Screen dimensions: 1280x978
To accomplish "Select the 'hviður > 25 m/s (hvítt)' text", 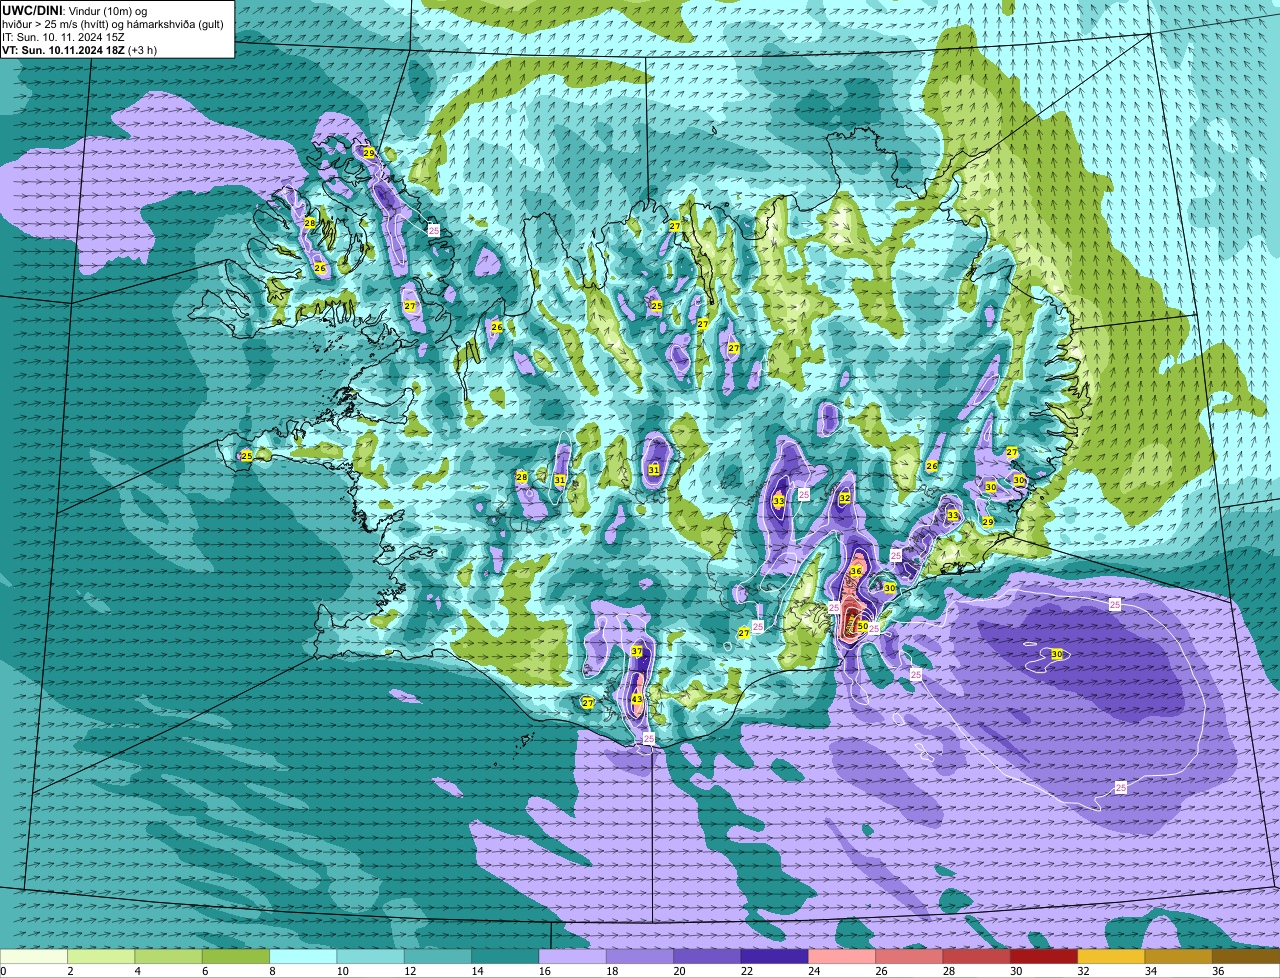I will (x=56, y=25).
